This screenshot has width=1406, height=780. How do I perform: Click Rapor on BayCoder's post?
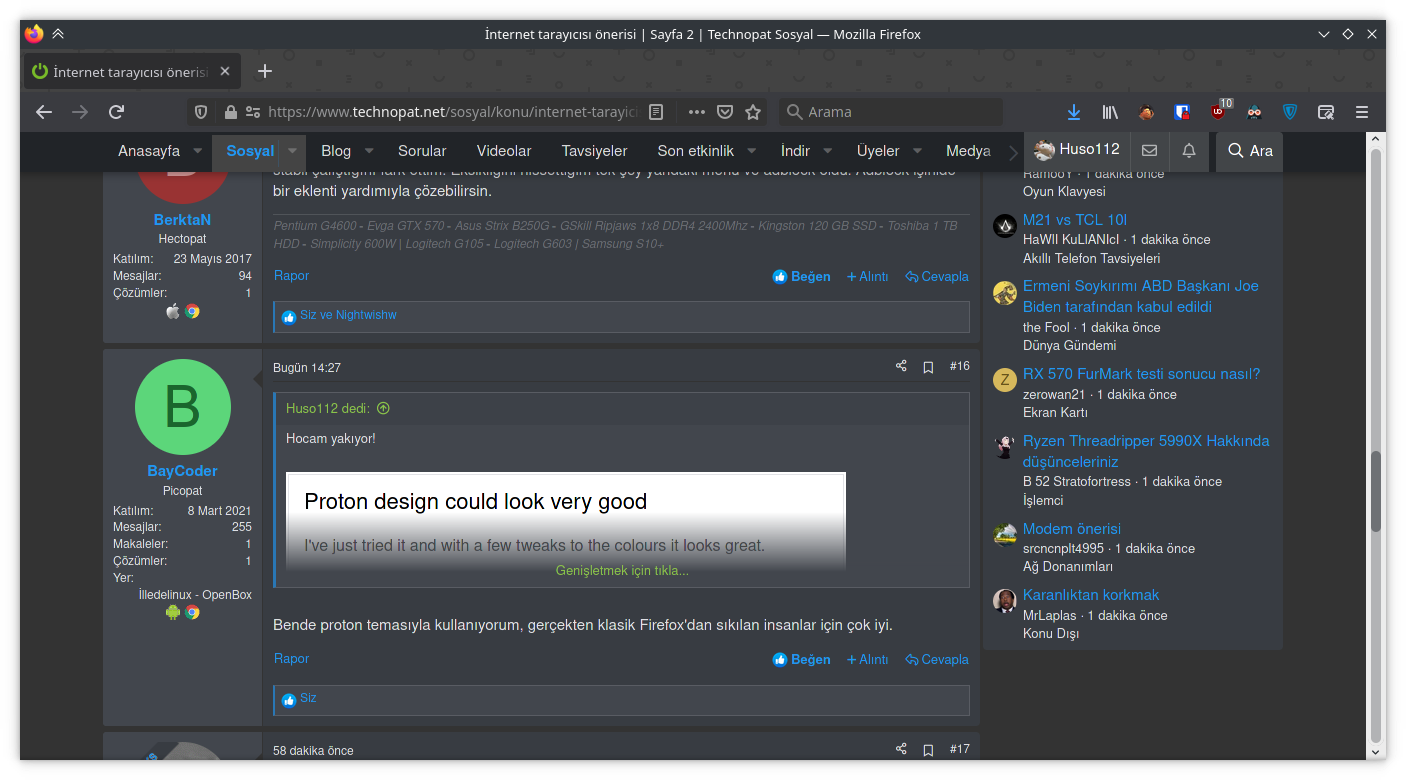292,659
